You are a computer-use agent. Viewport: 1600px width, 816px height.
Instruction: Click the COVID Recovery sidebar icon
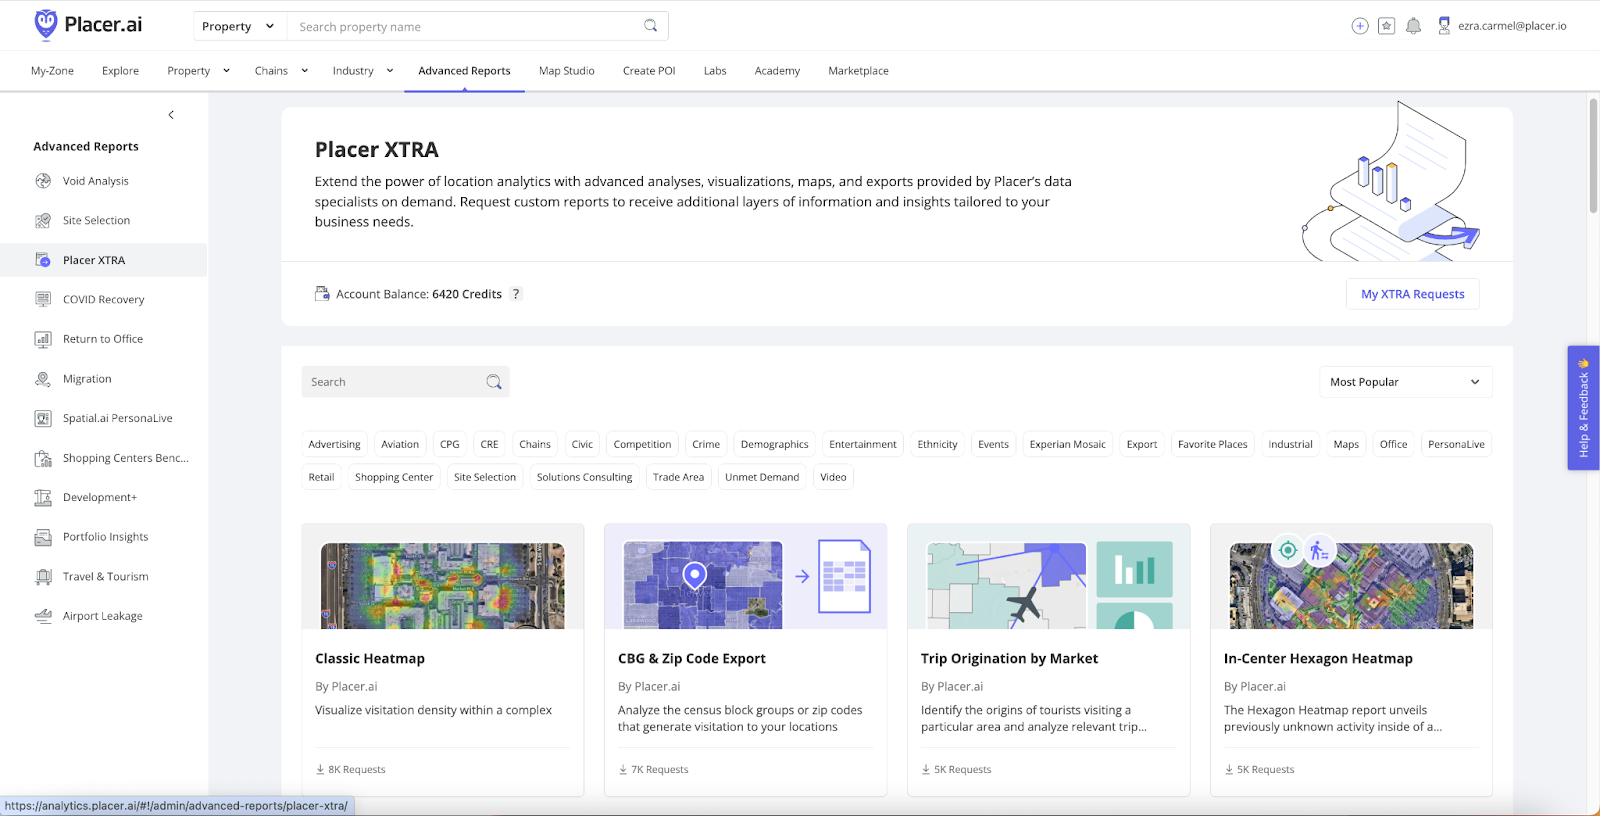(43, 299)
